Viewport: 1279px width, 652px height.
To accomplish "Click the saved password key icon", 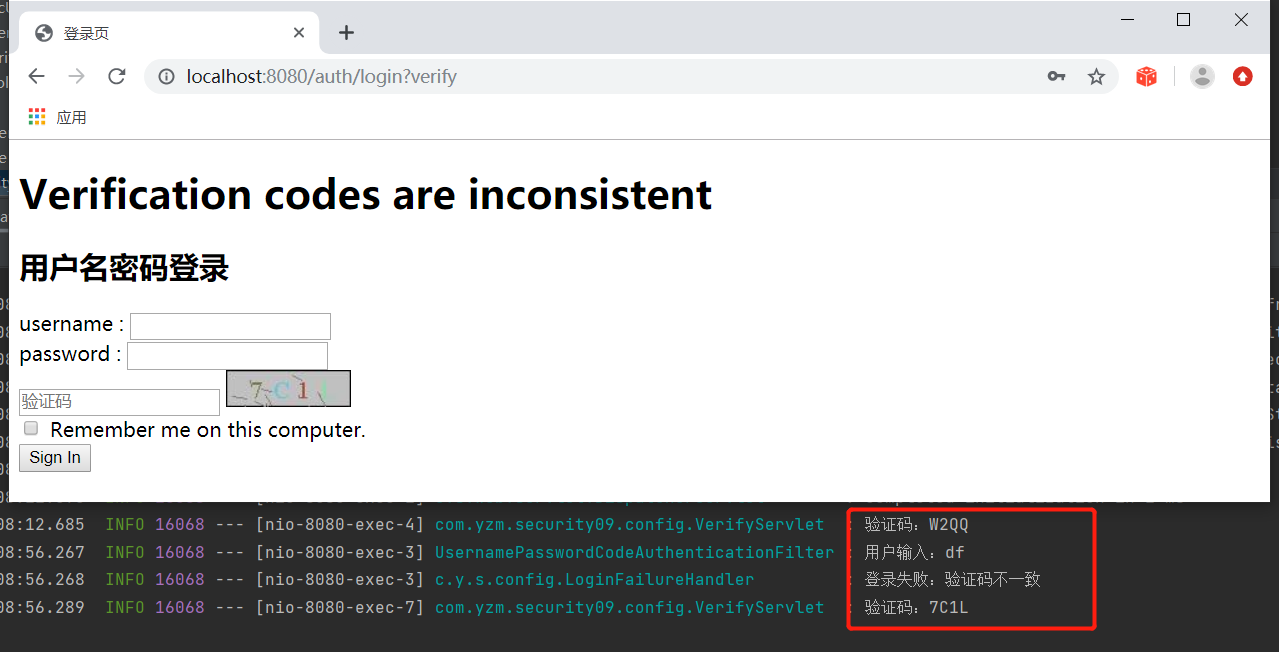I will 1056,77.
